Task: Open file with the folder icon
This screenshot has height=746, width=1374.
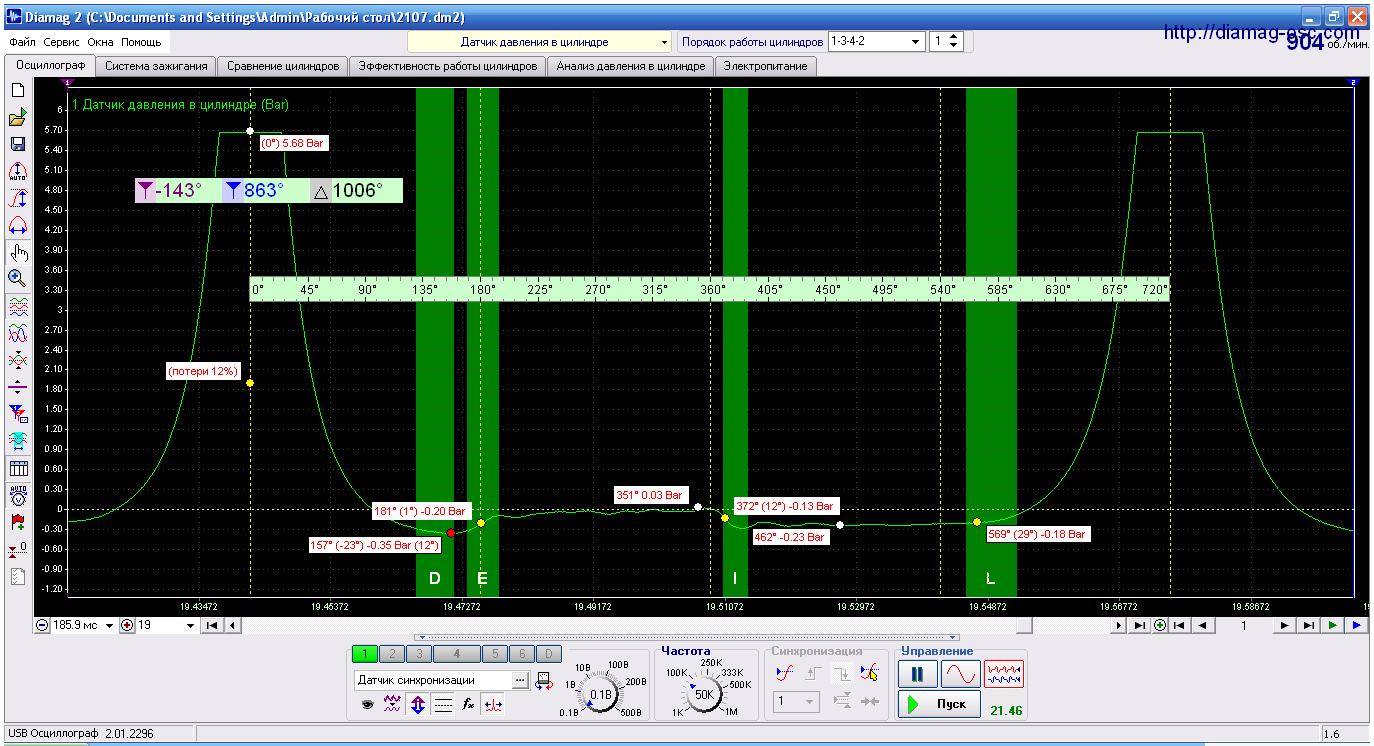Action: [x=17, y=119]
